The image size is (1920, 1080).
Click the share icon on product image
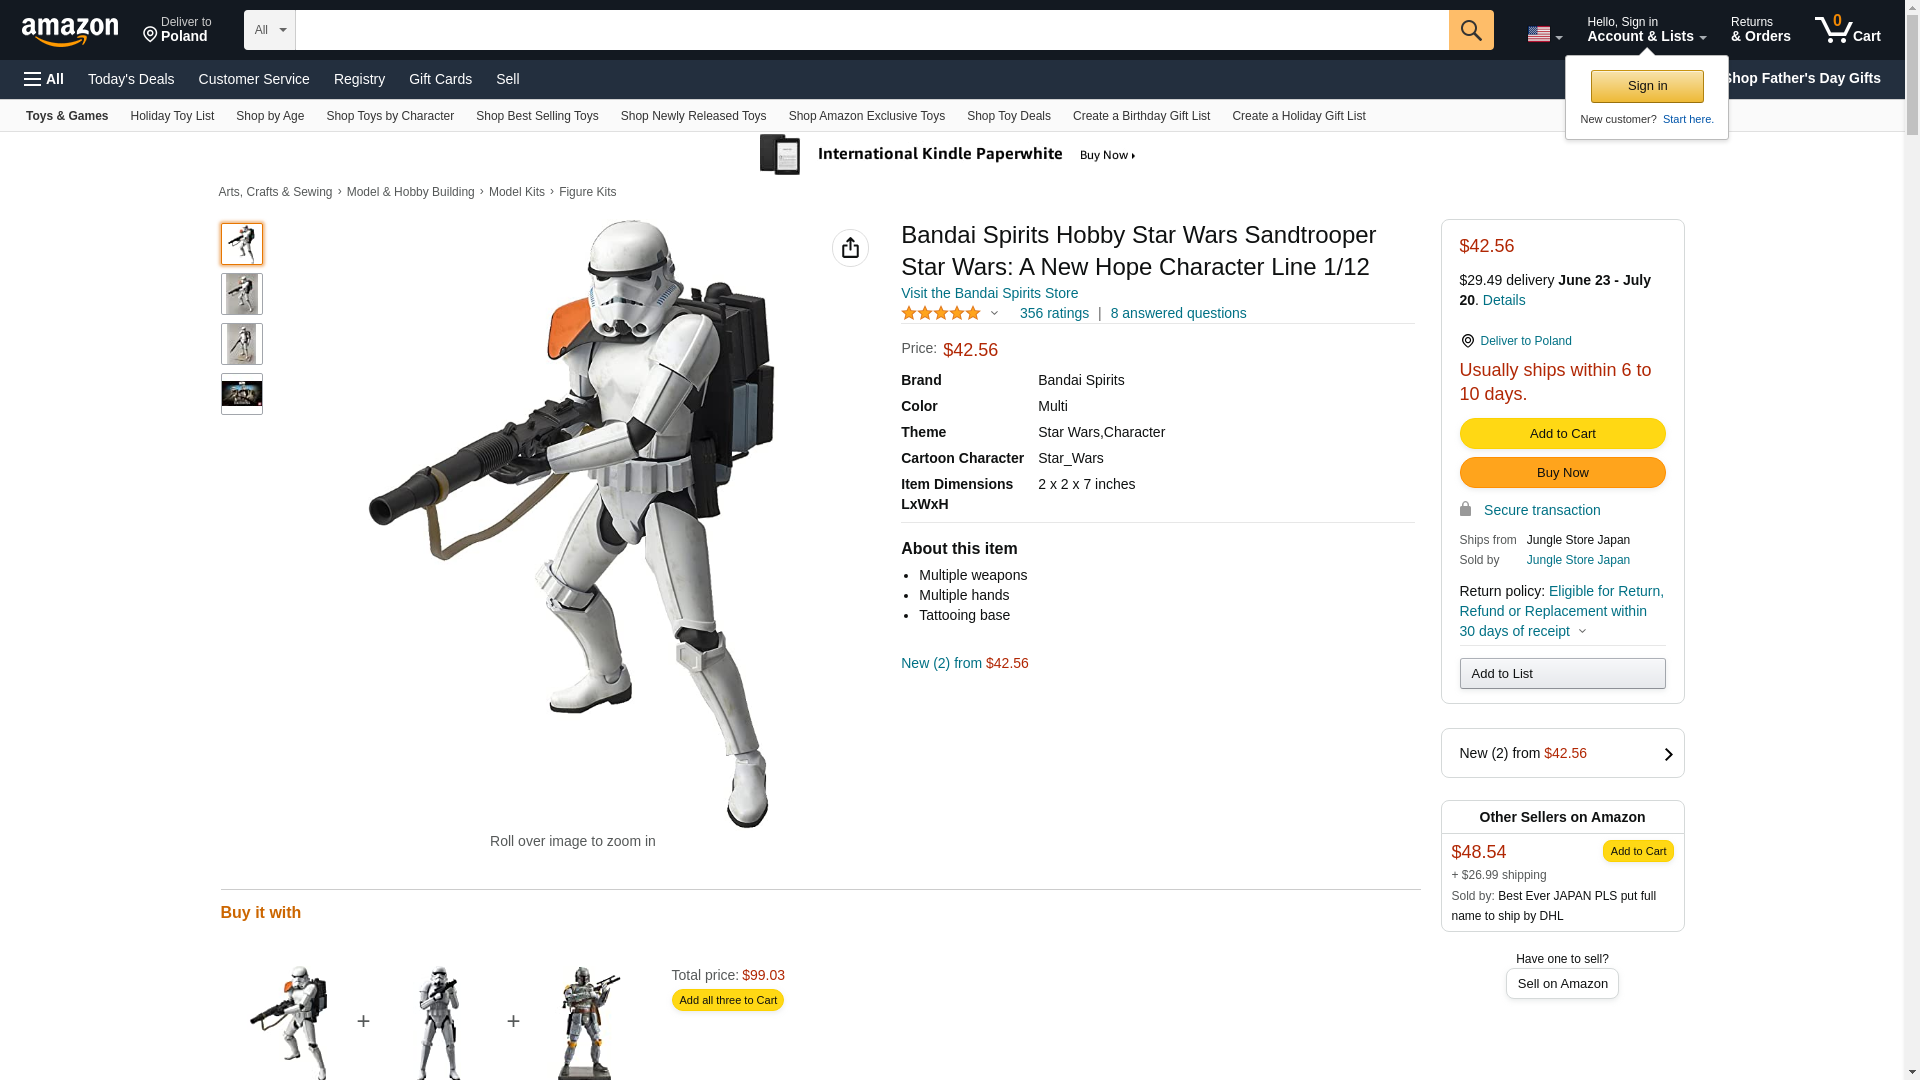tap(850, 248)
